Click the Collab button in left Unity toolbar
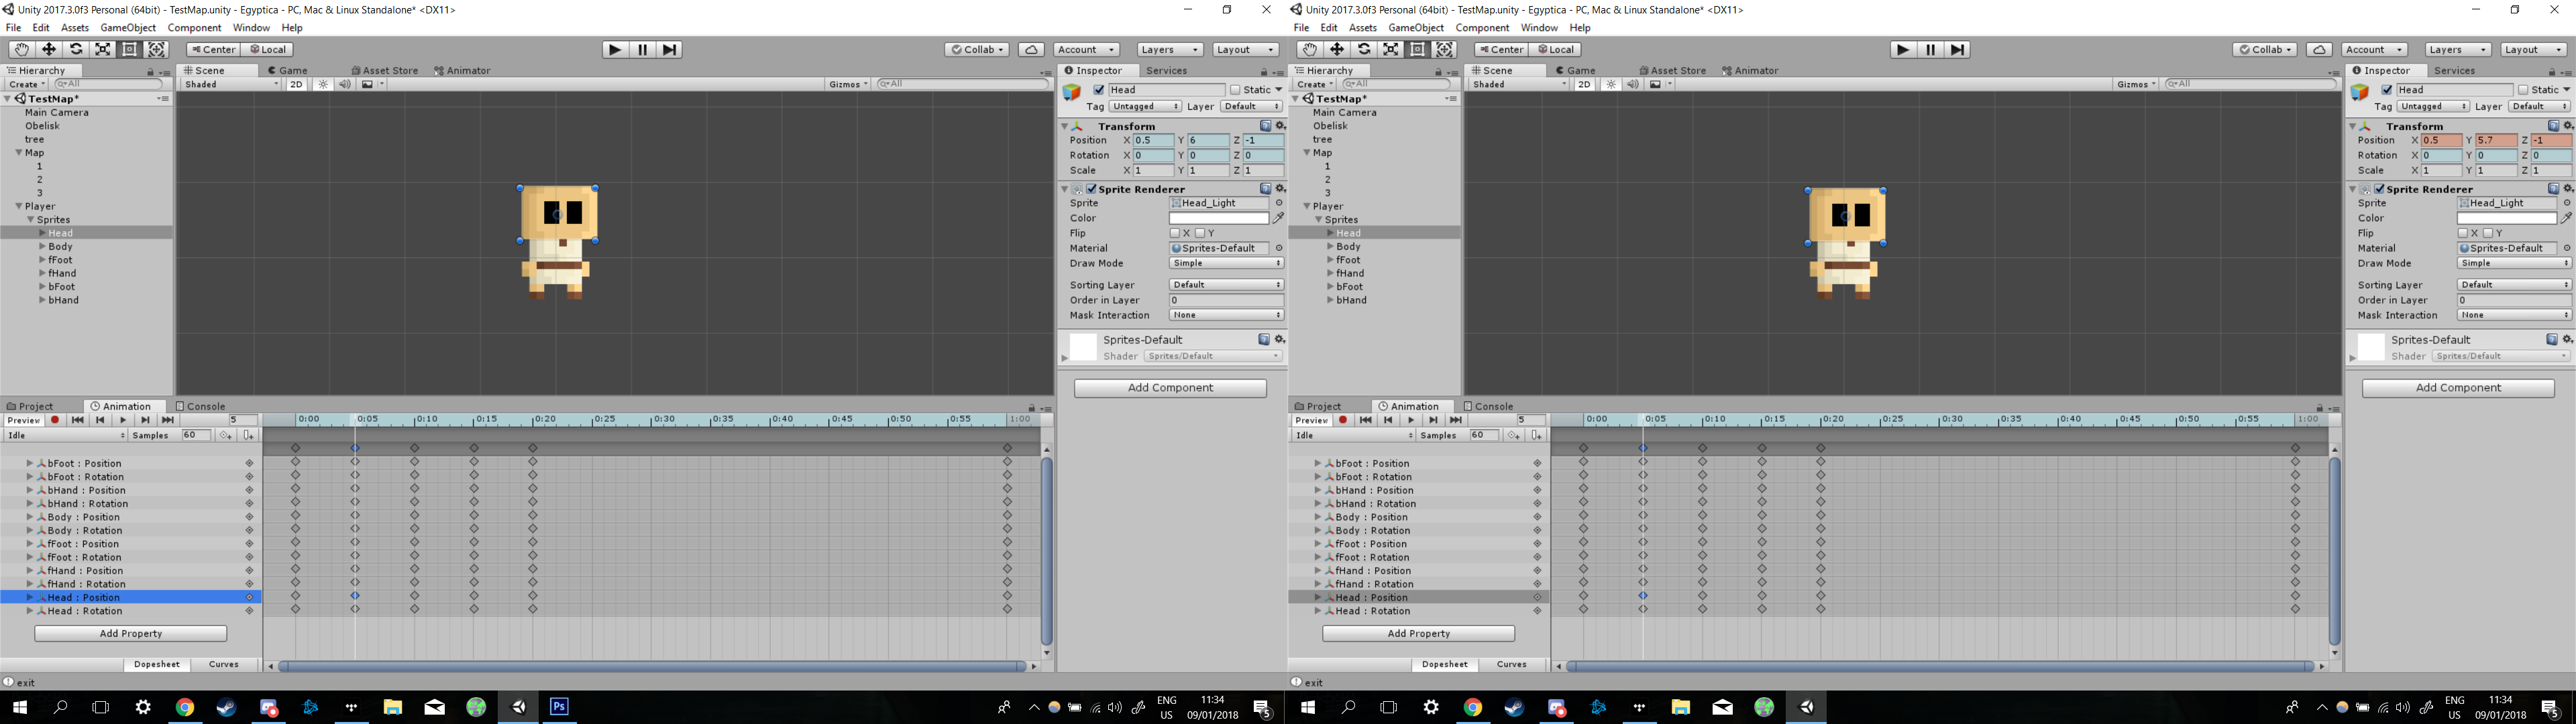Image resolution: width=2576 pixels, height=724 pixels. tap(977, 49)
